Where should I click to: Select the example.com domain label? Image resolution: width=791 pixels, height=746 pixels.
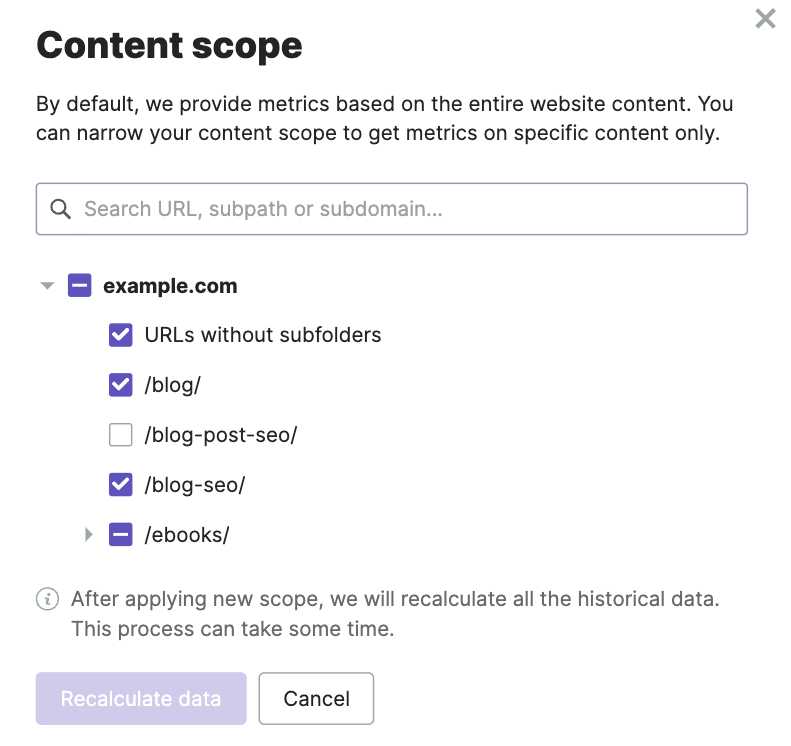point(170,286)
